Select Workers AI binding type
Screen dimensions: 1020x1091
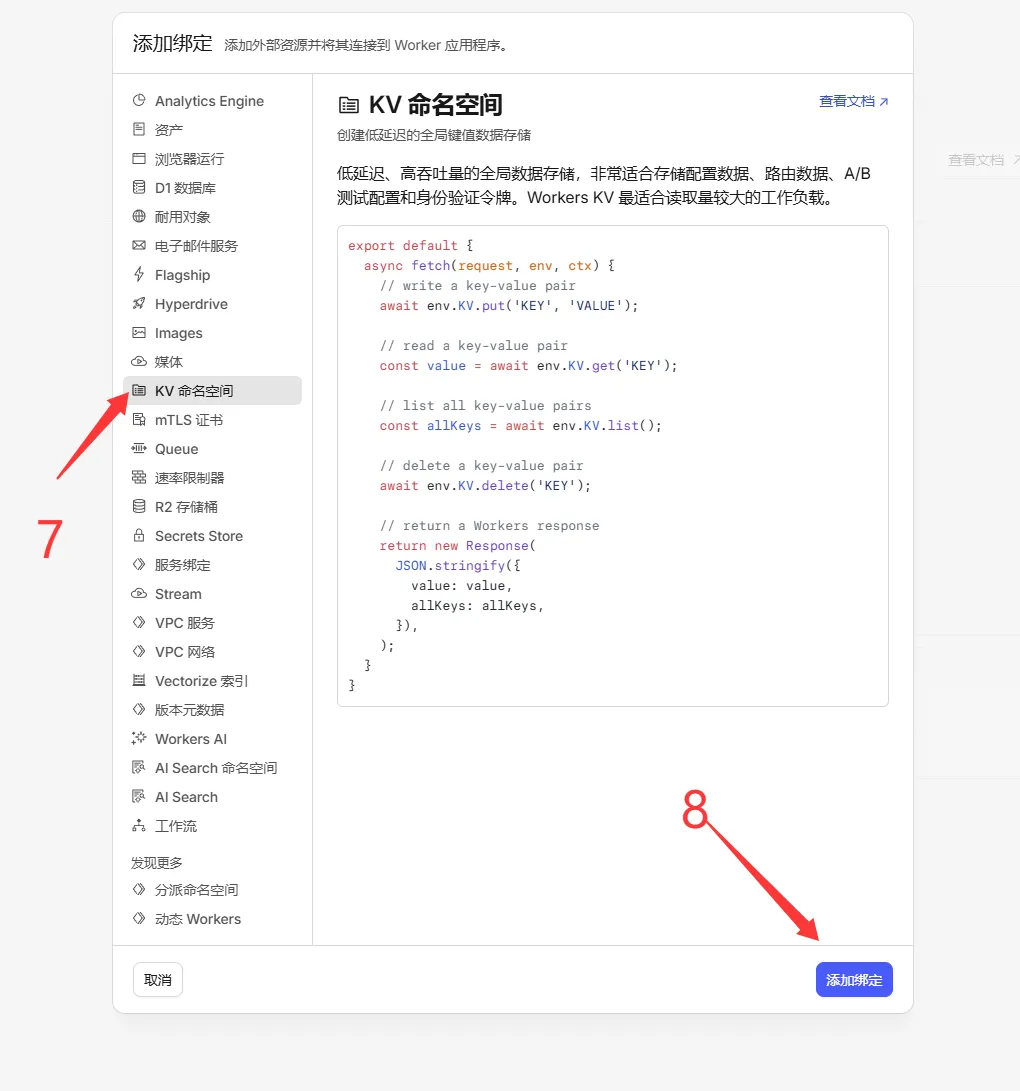click(x=212, y=739)
